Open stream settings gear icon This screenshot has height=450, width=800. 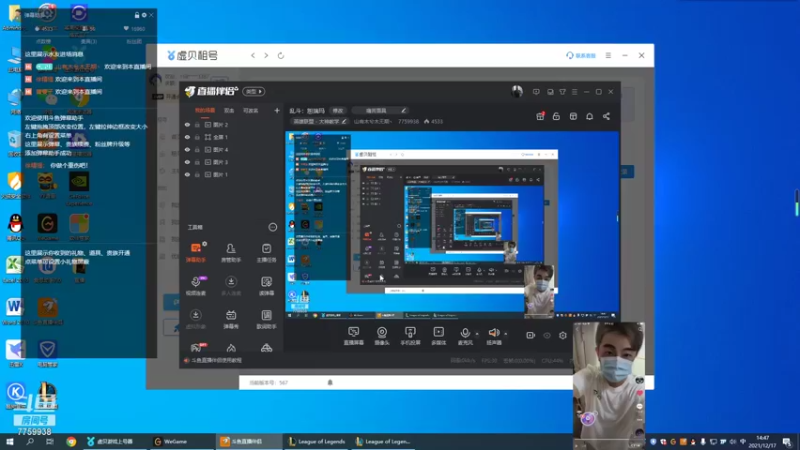(x=563, y=335)
